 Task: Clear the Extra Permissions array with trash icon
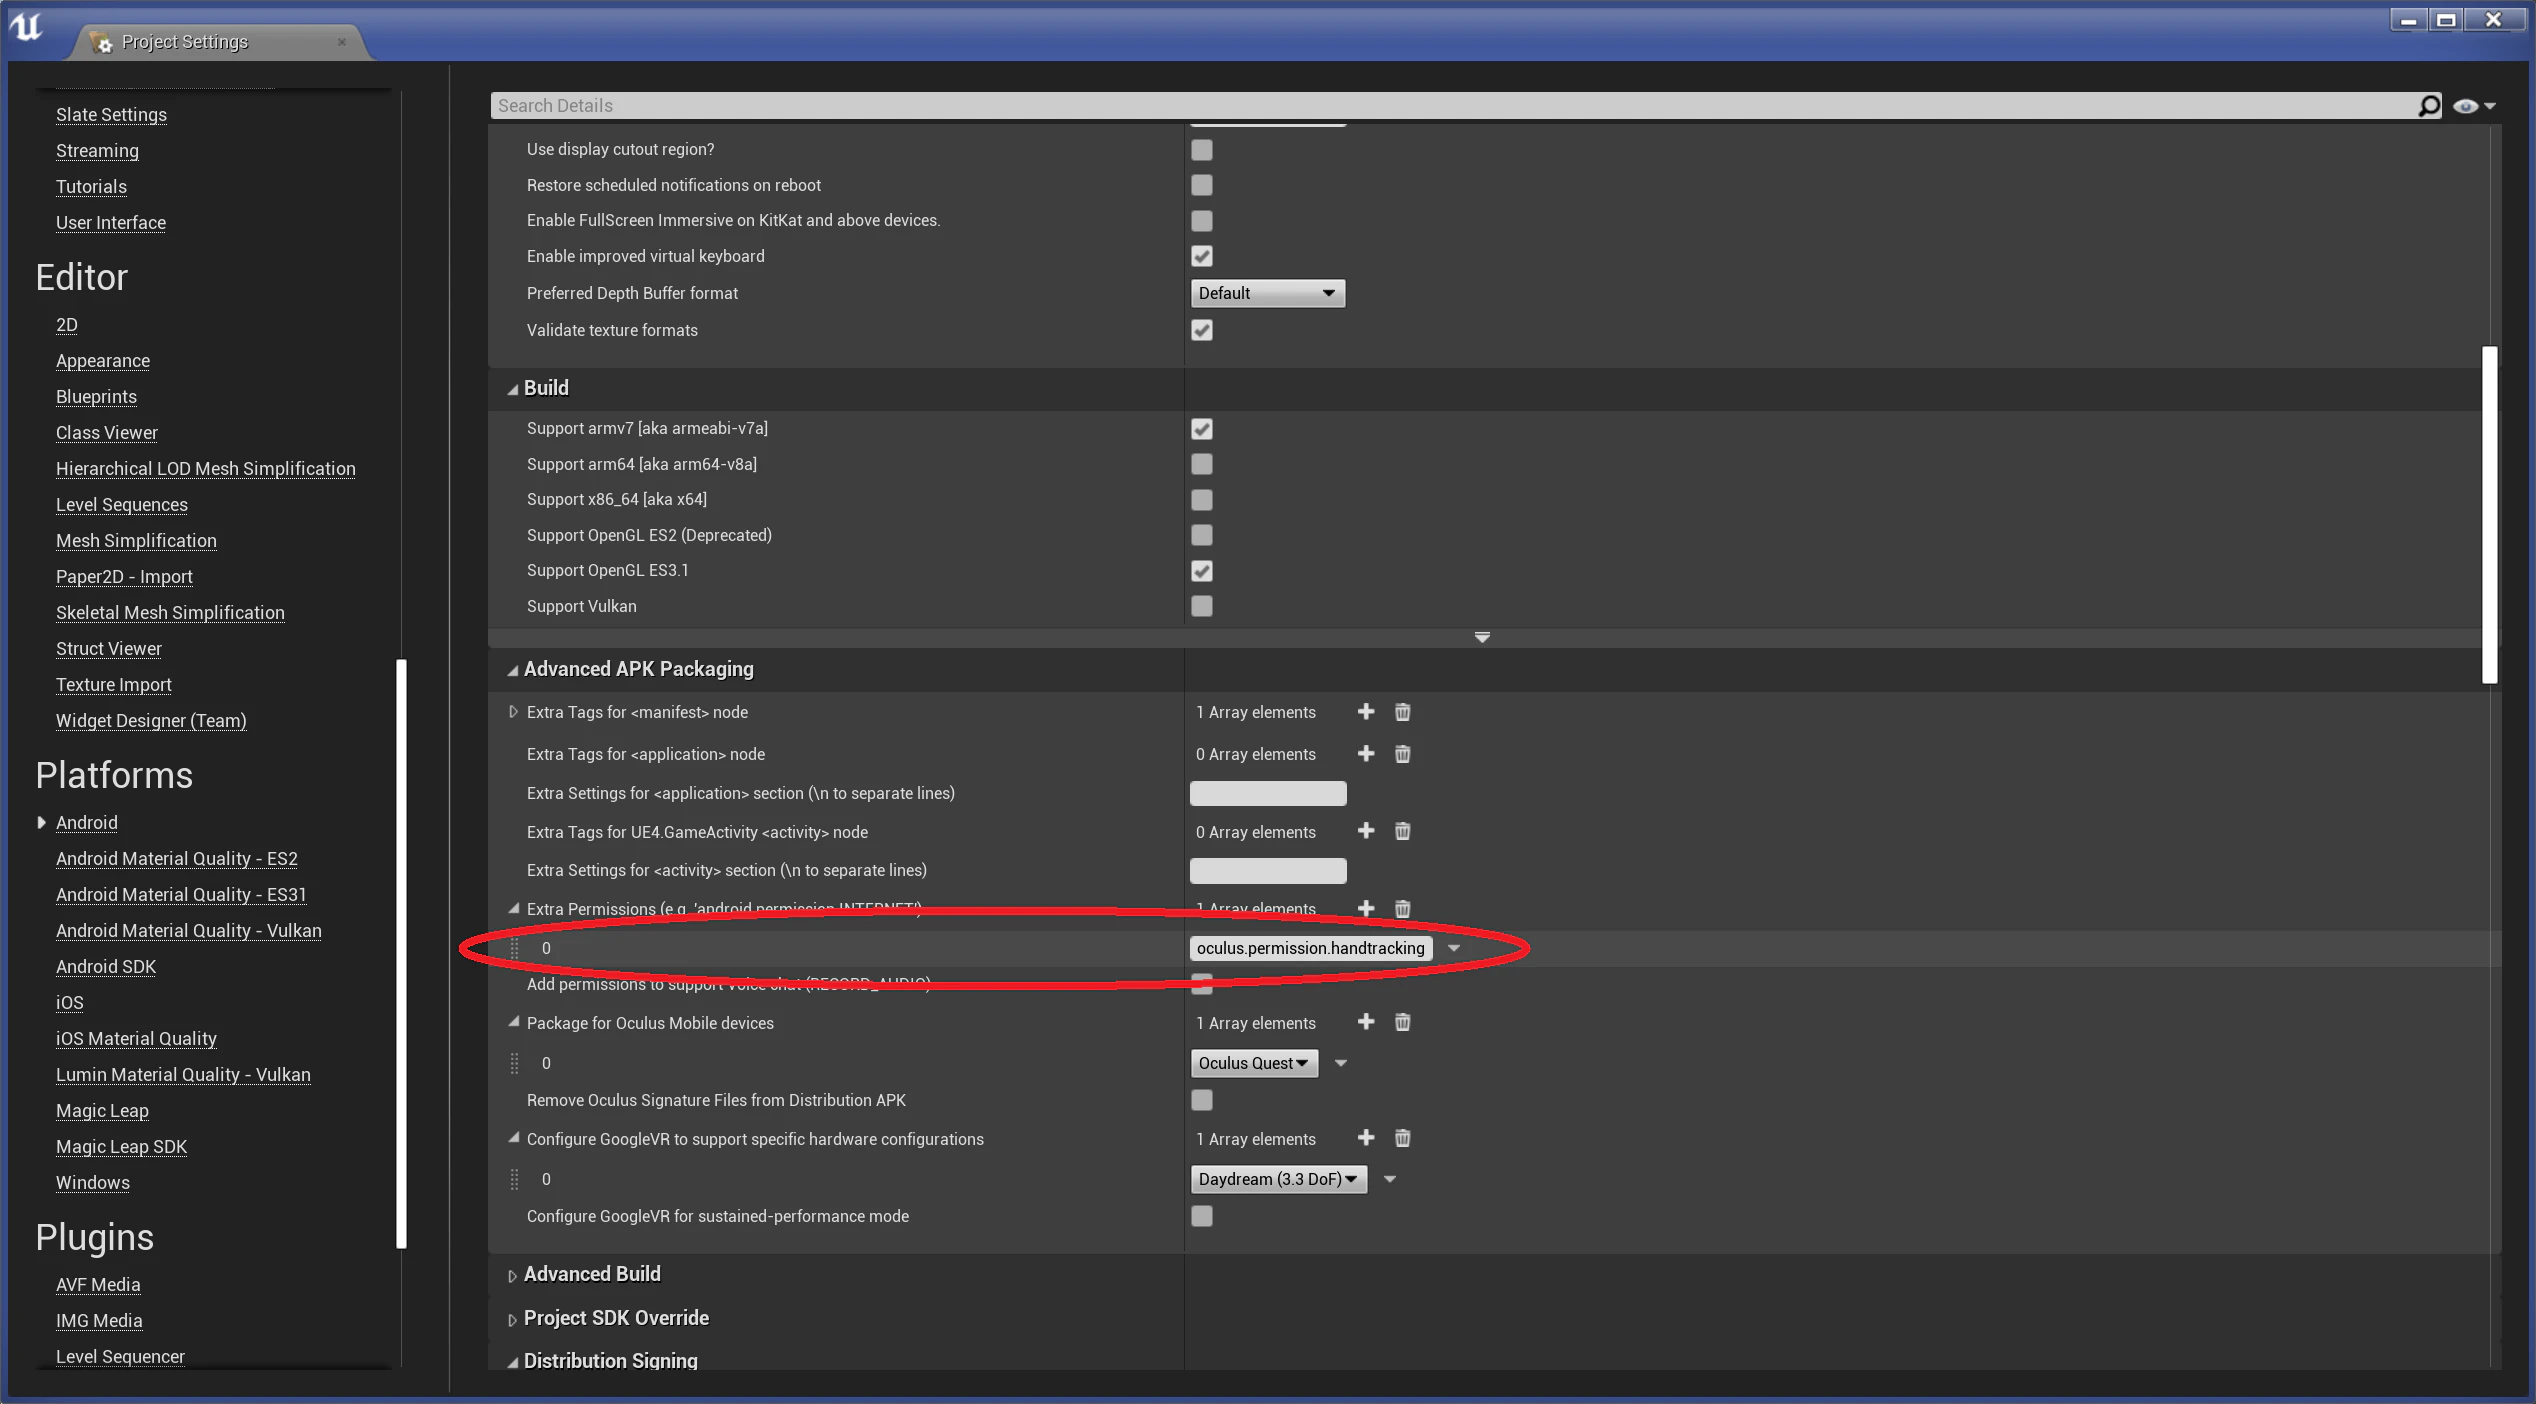click(1403, 908)
